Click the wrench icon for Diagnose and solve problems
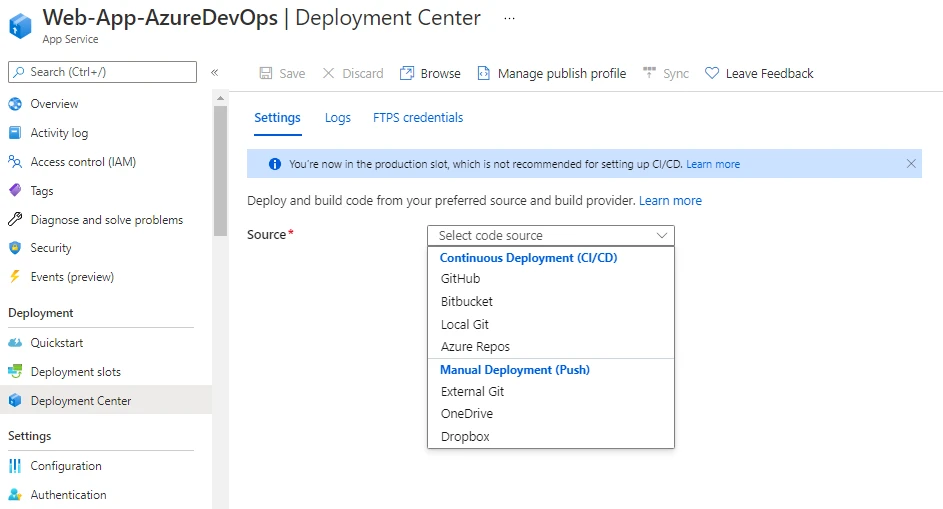943x509 pixels. coord(15,220)
